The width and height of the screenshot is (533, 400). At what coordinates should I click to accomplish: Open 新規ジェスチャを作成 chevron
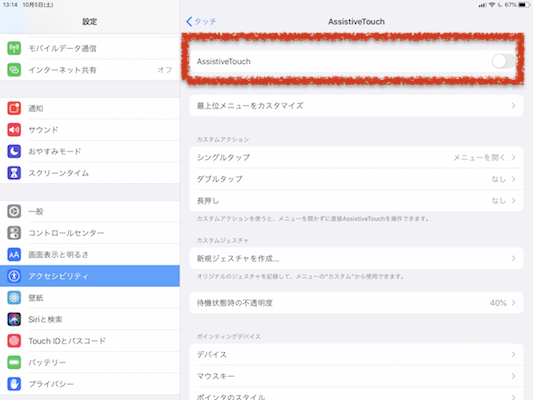click(x=513, y=259)
